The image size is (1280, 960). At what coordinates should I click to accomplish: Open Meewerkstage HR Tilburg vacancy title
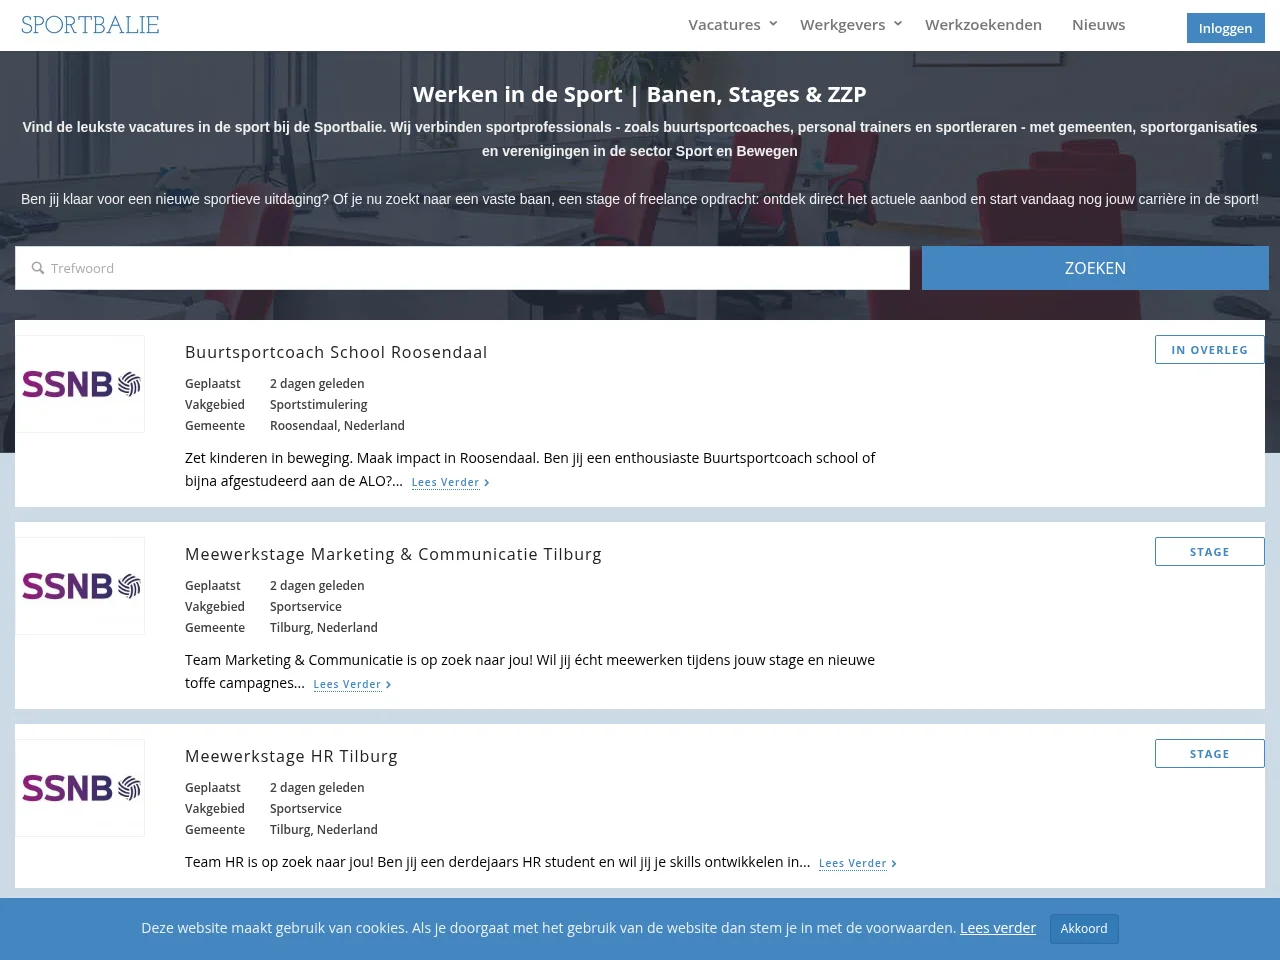(x=291, y=756)
